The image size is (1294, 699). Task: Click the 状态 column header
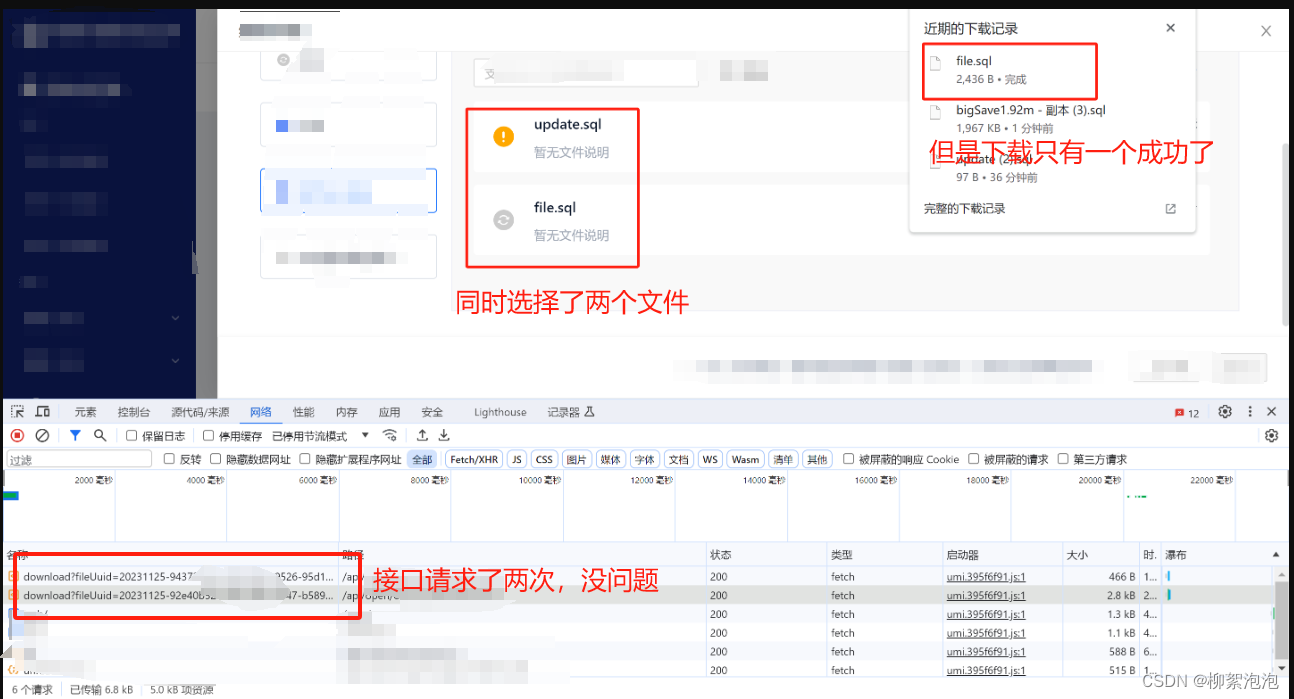(721, 555)
